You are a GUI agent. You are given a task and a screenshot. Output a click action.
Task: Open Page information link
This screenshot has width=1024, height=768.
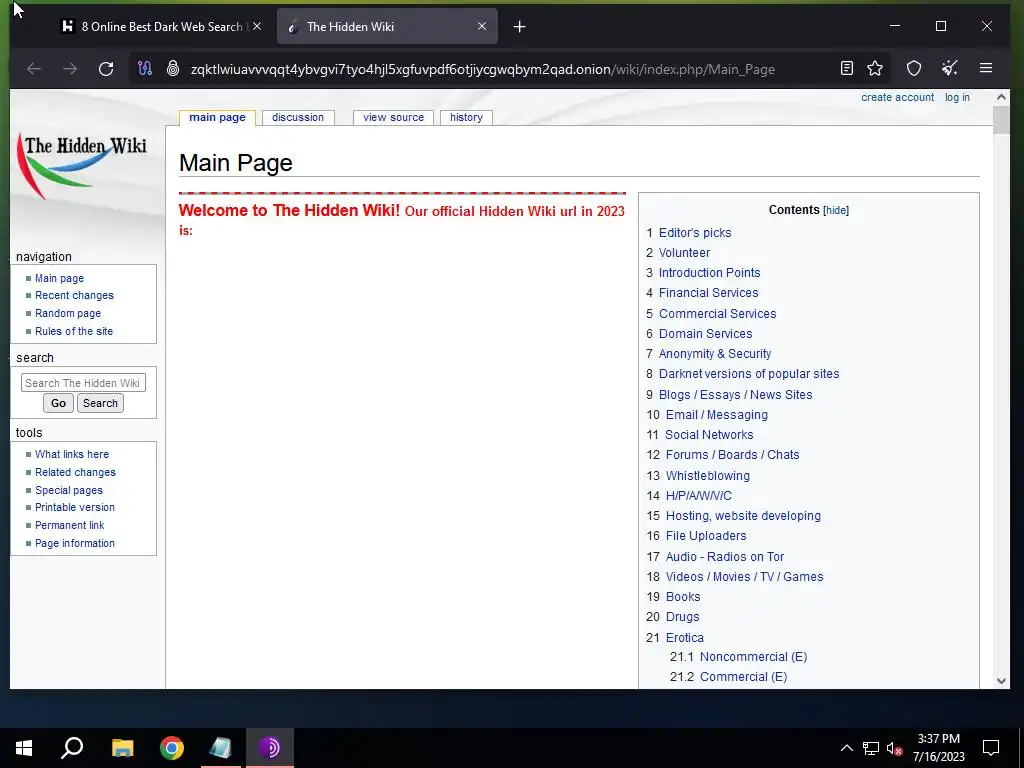(74, 543)
